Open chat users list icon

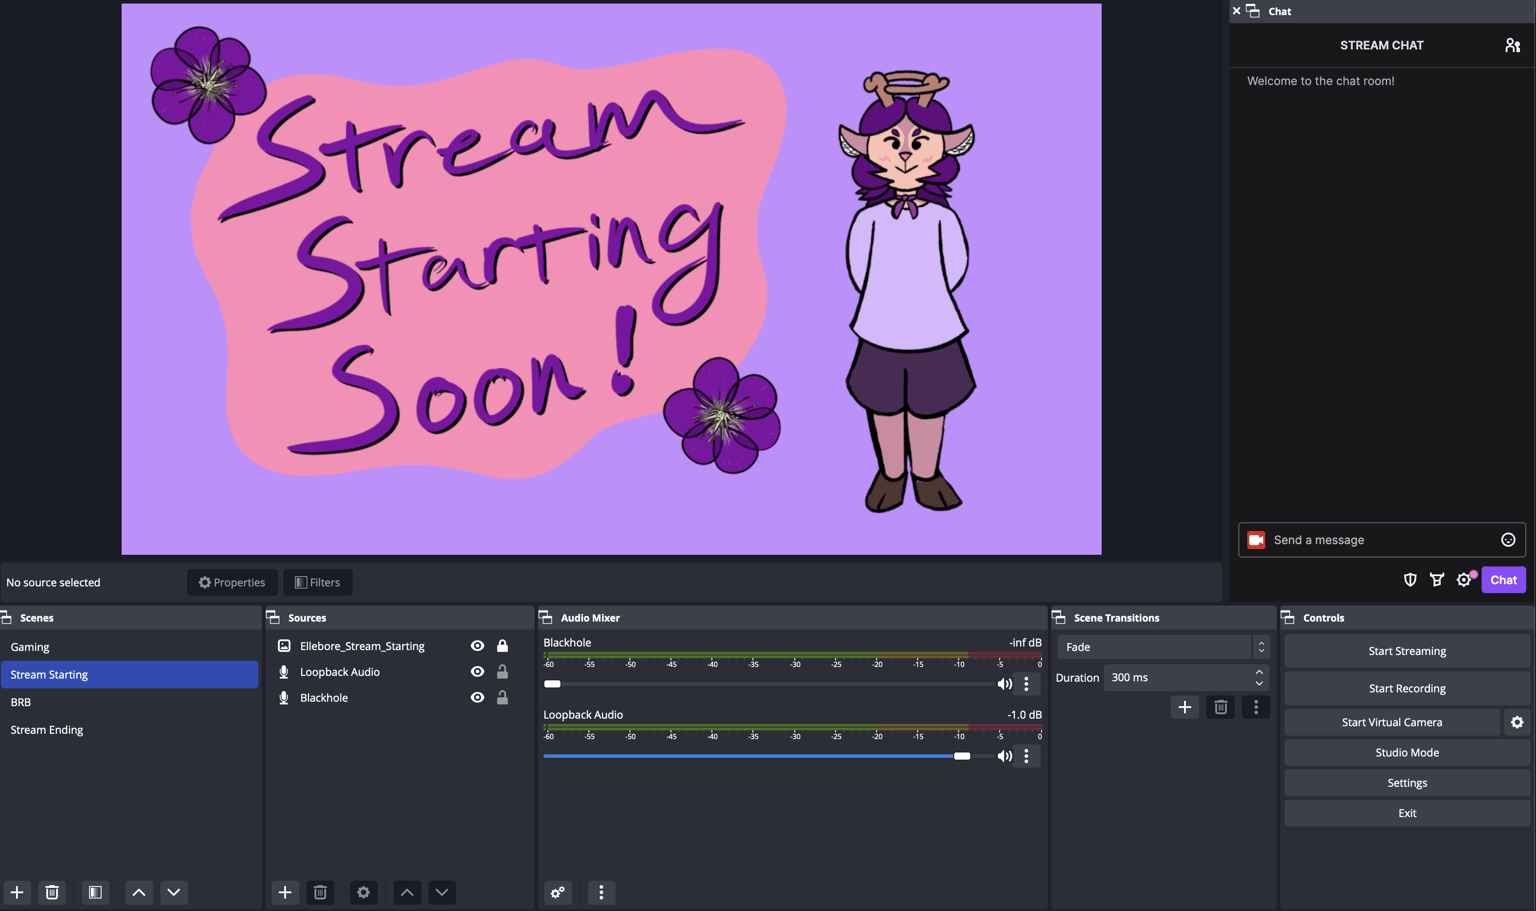(1512, 45)
